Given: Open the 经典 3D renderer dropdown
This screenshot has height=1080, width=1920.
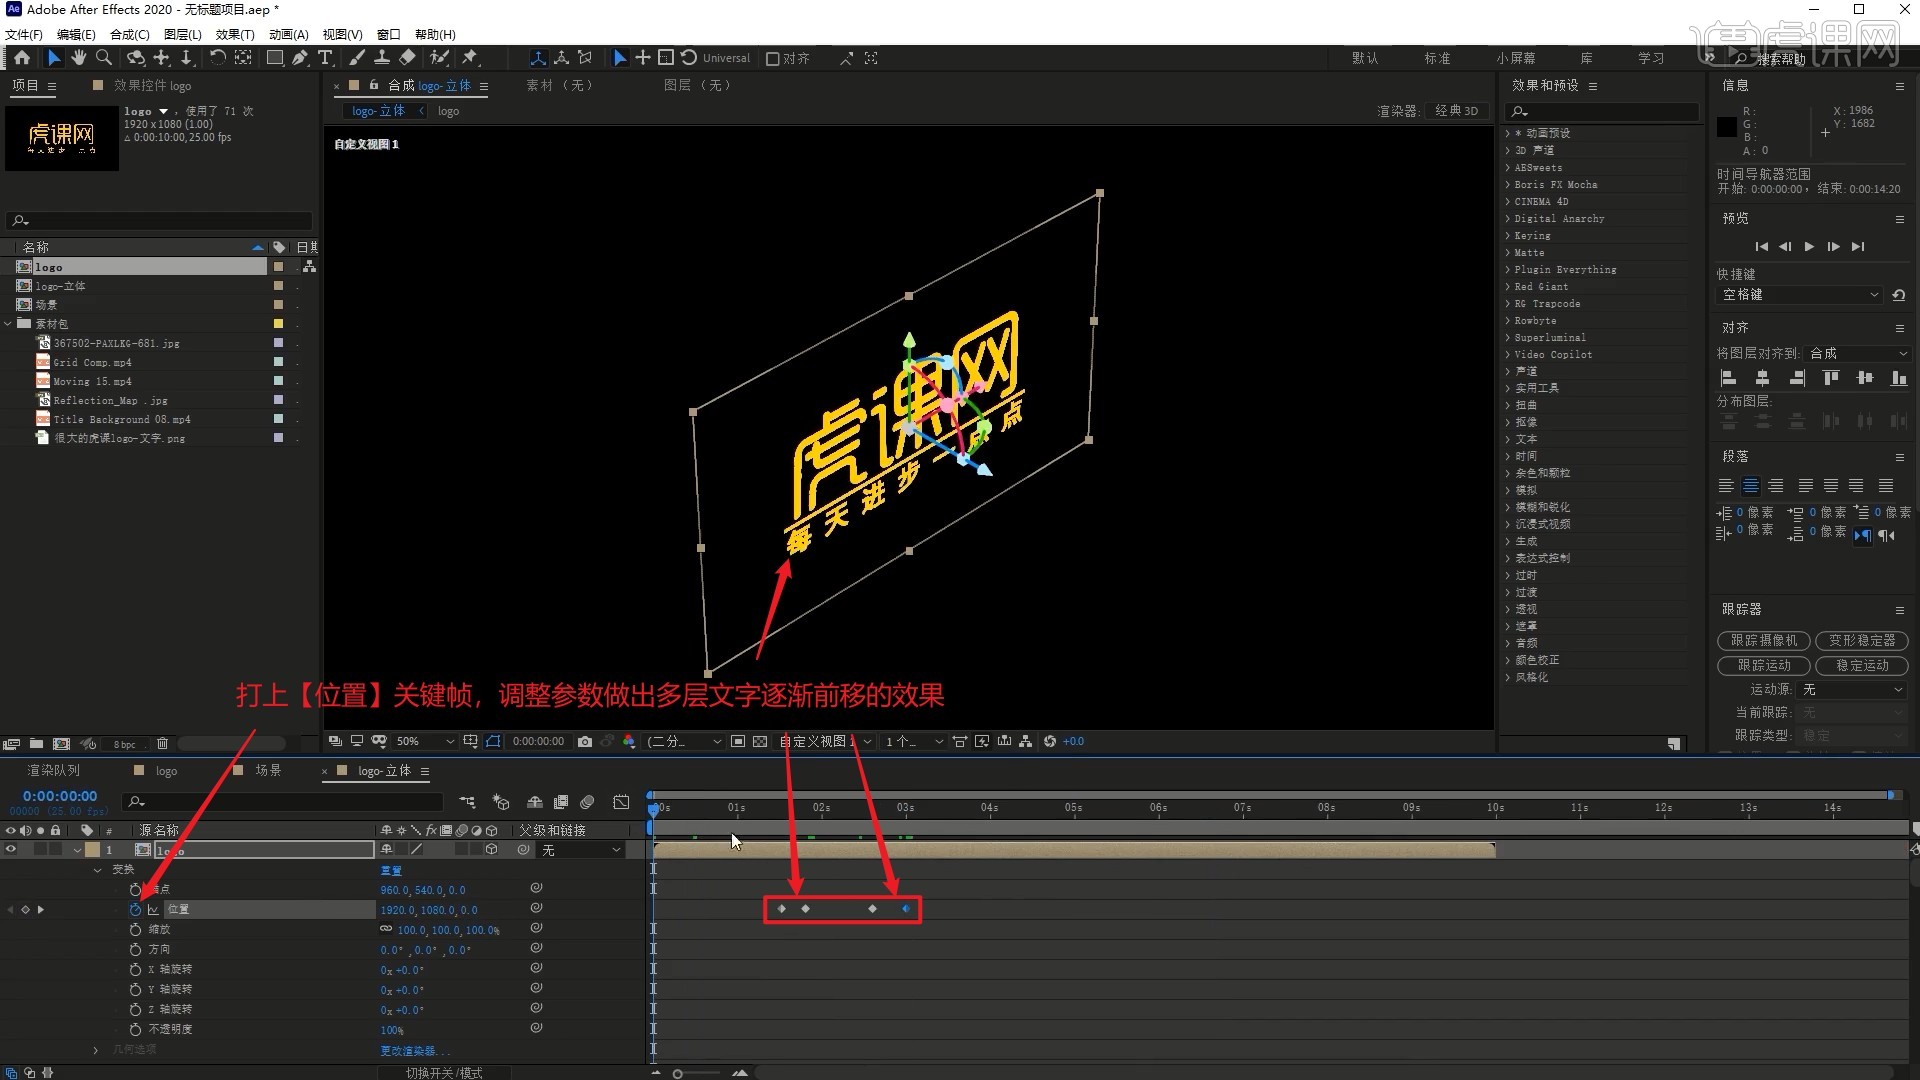Looking at the screenshot, I should coord(1457,111).
